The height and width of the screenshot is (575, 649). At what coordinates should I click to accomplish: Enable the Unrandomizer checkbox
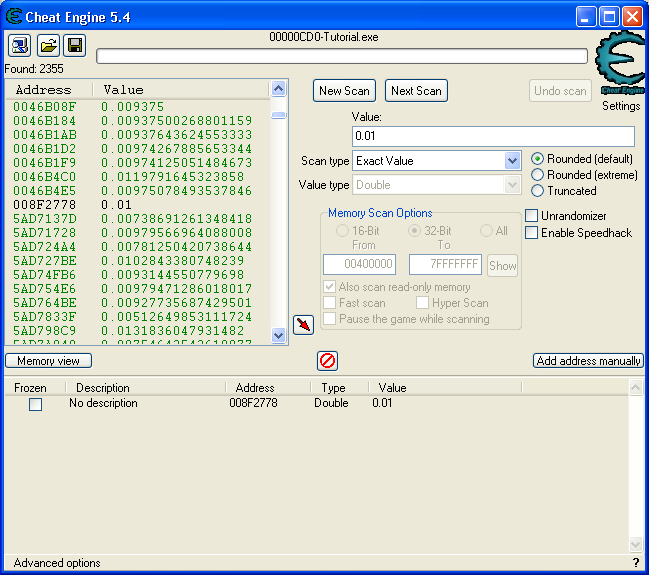click(532, 216)
